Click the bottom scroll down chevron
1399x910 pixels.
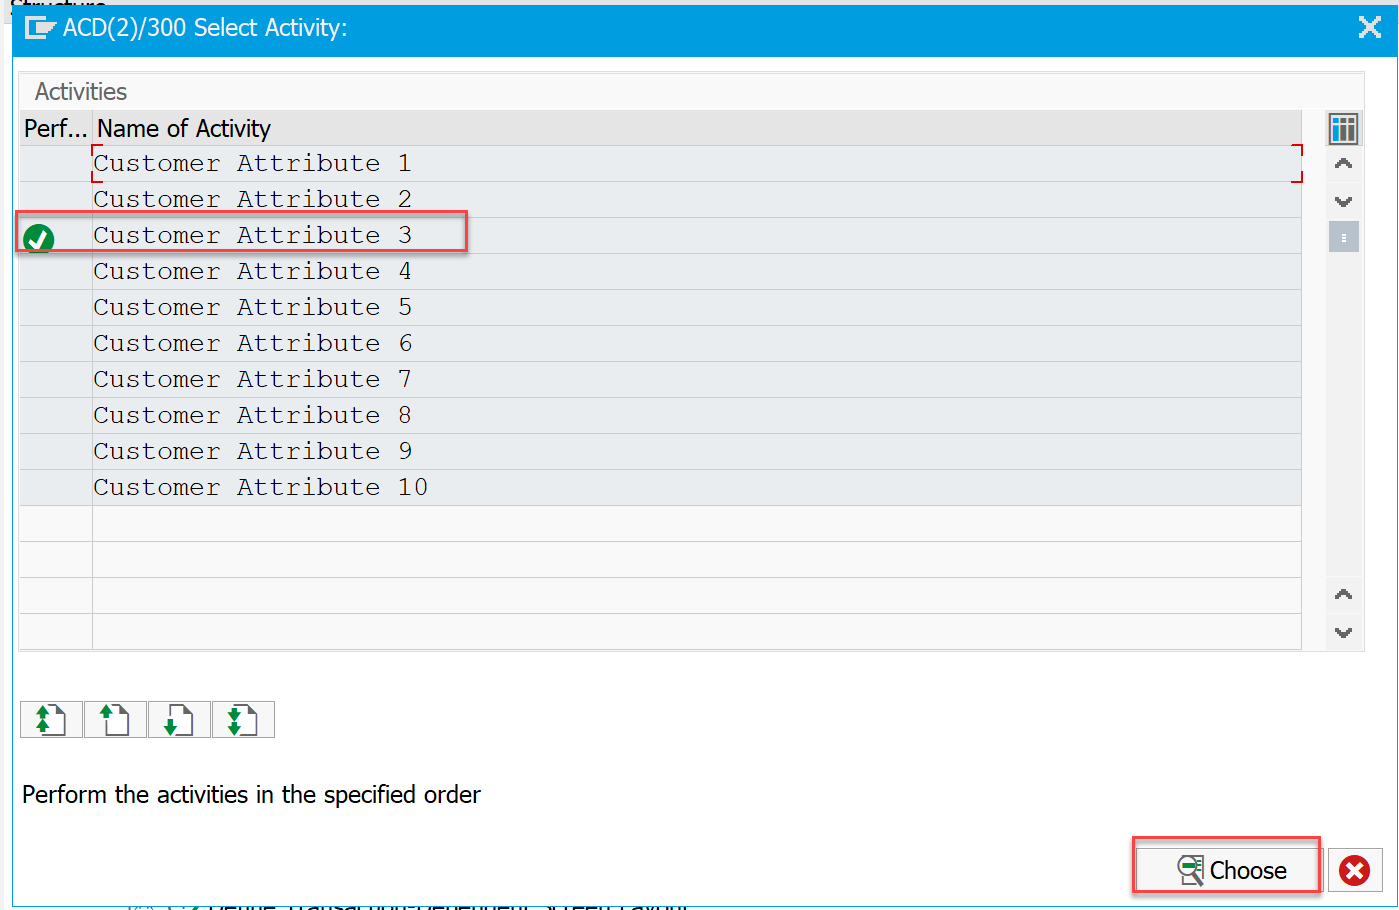pos(1343,632)
